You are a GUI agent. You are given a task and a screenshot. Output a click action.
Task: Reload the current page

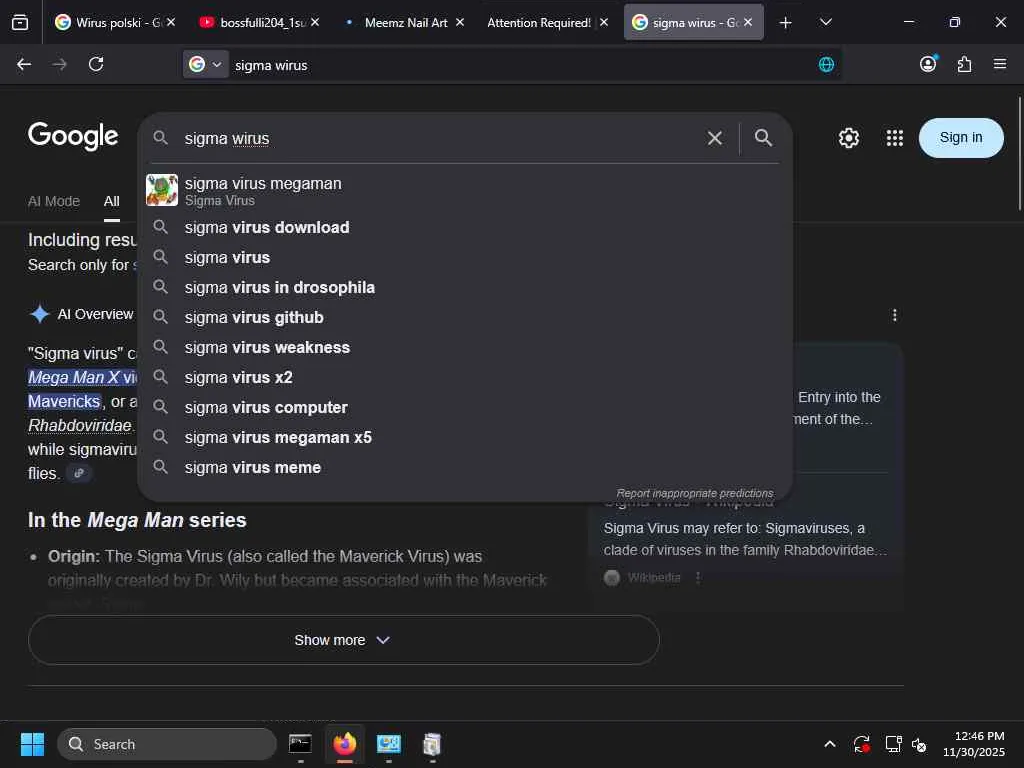96,64
